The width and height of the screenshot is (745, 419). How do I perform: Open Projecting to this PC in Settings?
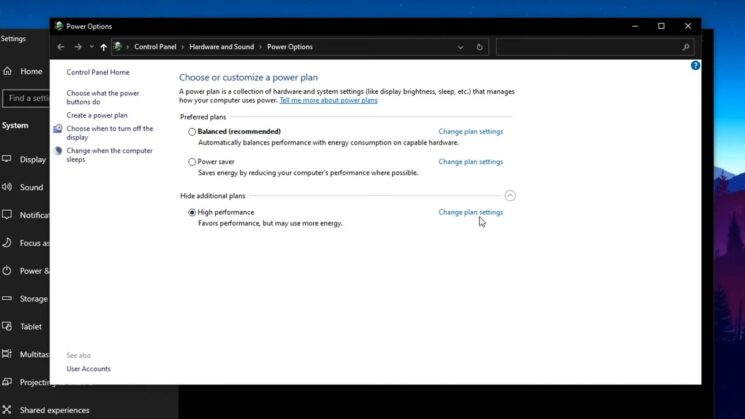tap(25, 382)
